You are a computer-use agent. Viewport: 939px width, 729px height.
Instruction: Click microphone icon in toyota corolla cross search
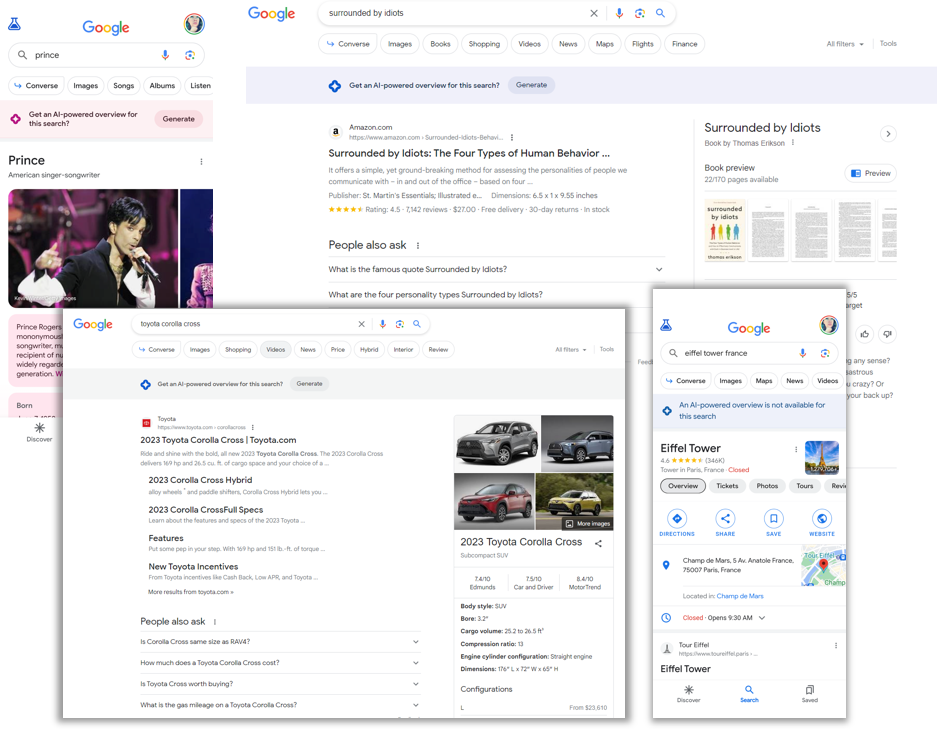(x=382, y=324)
